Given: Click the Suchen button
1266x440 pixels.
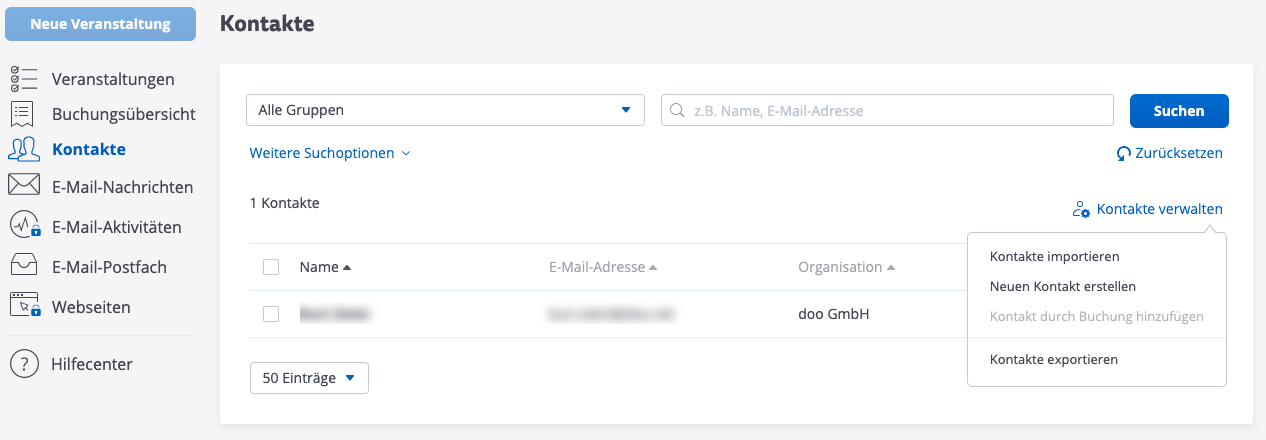Looking at the screenshot, I should pos(1178,110).
